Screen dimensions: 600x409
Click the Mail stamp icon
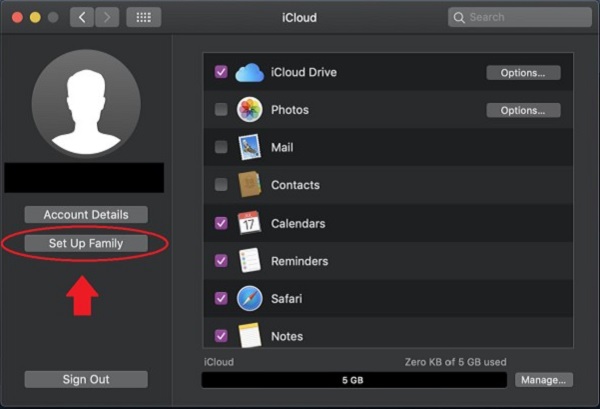tap(249, 147)
